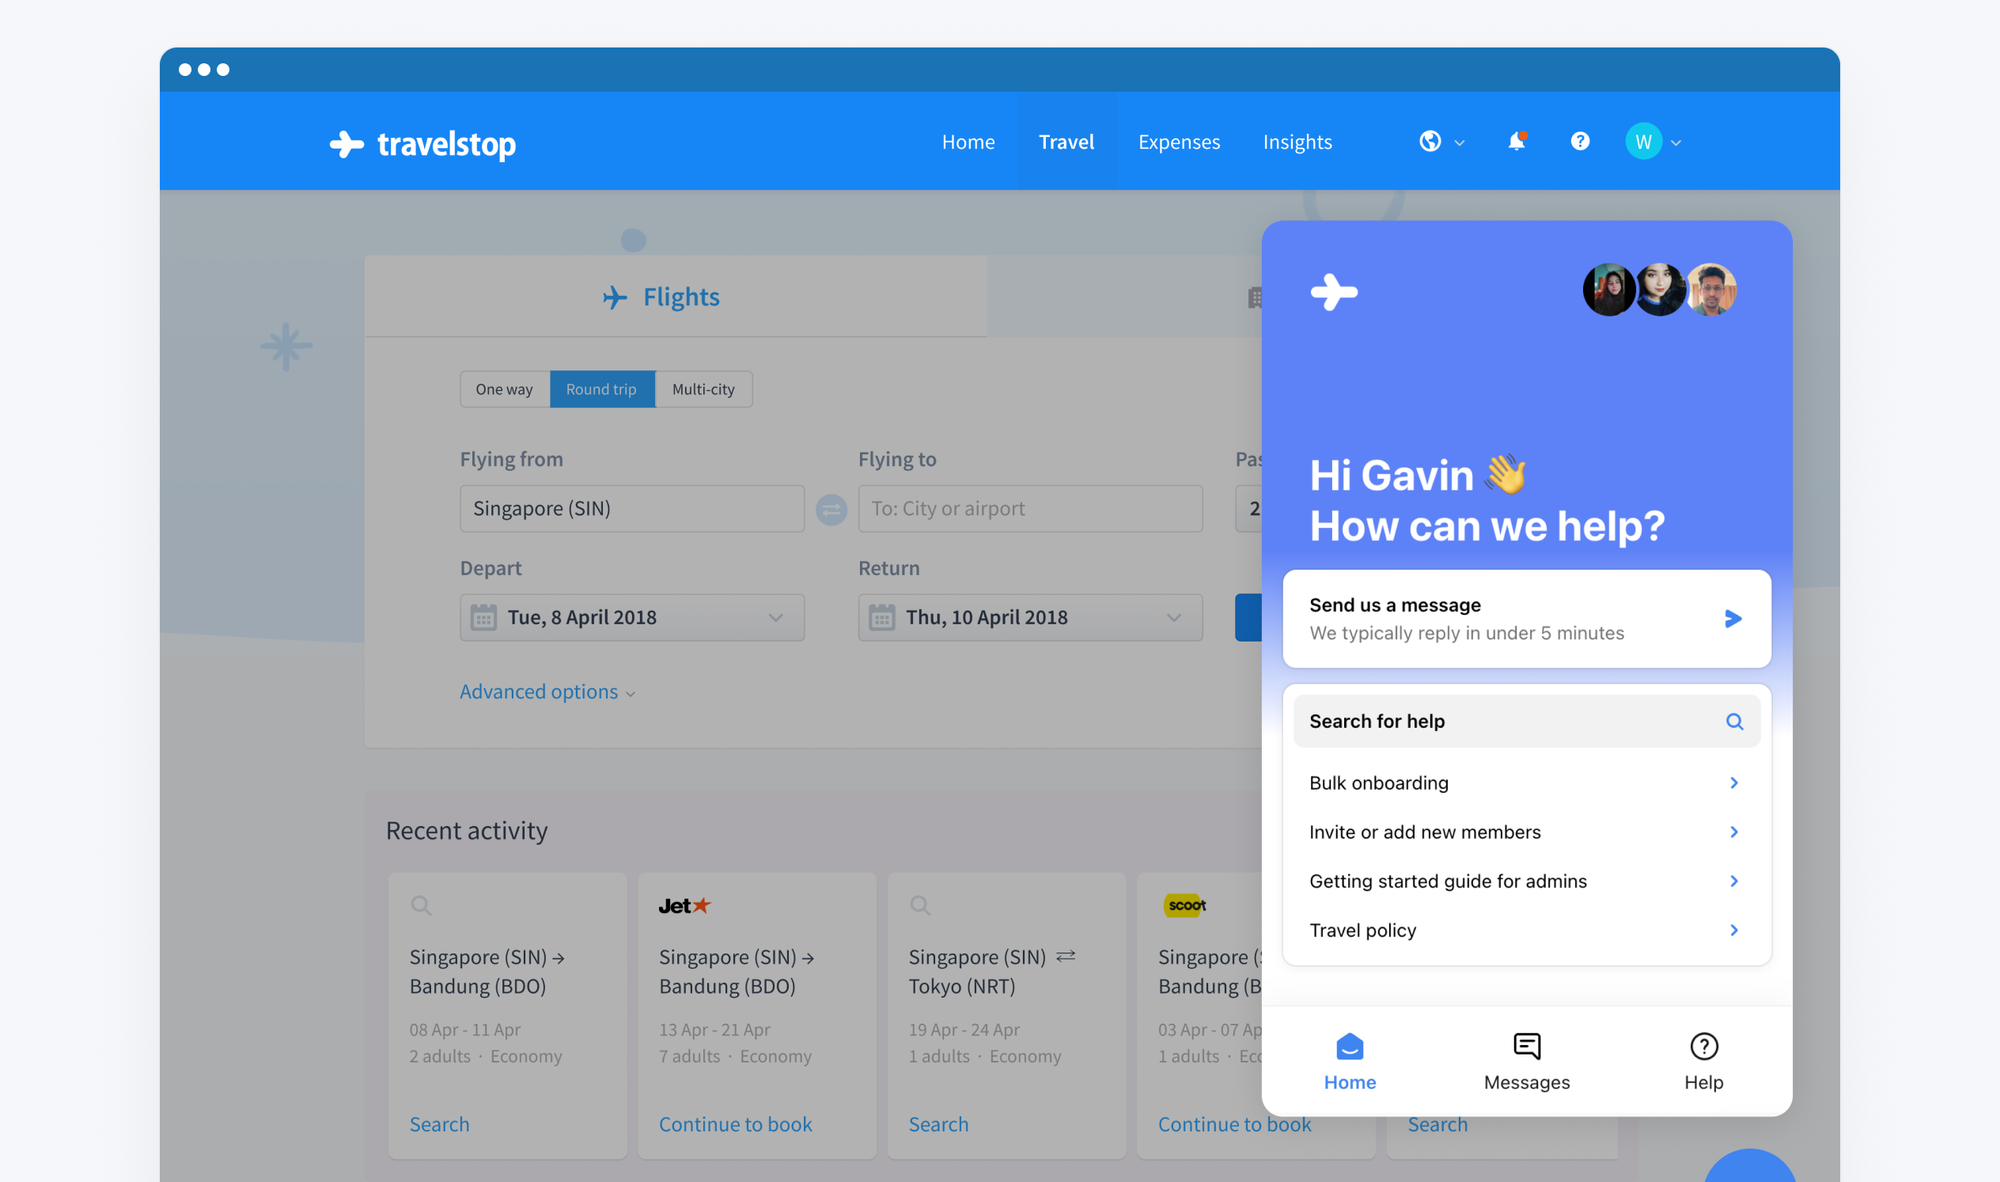Switch to the Flights tab
The width and height of the screenshot is (2000, 1182).
coord(676,296)
